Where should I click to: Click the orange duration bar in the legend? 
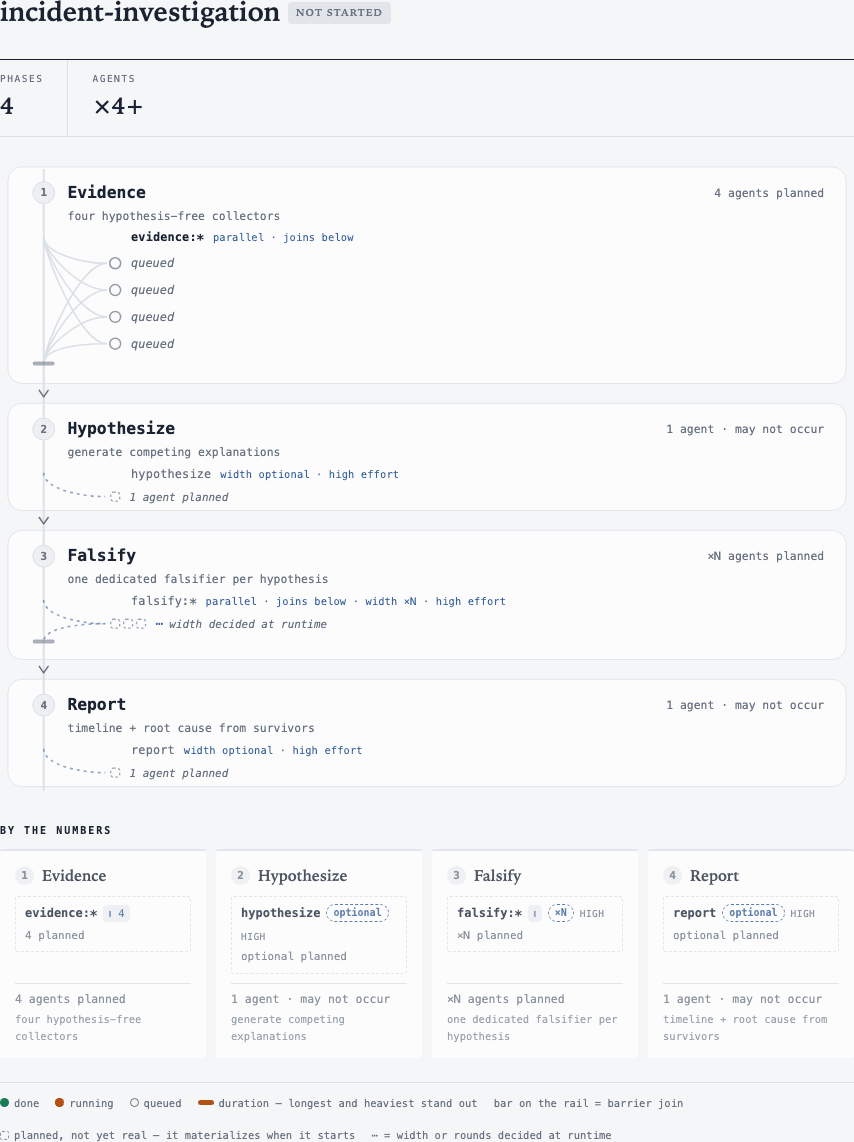(206, 1103)
